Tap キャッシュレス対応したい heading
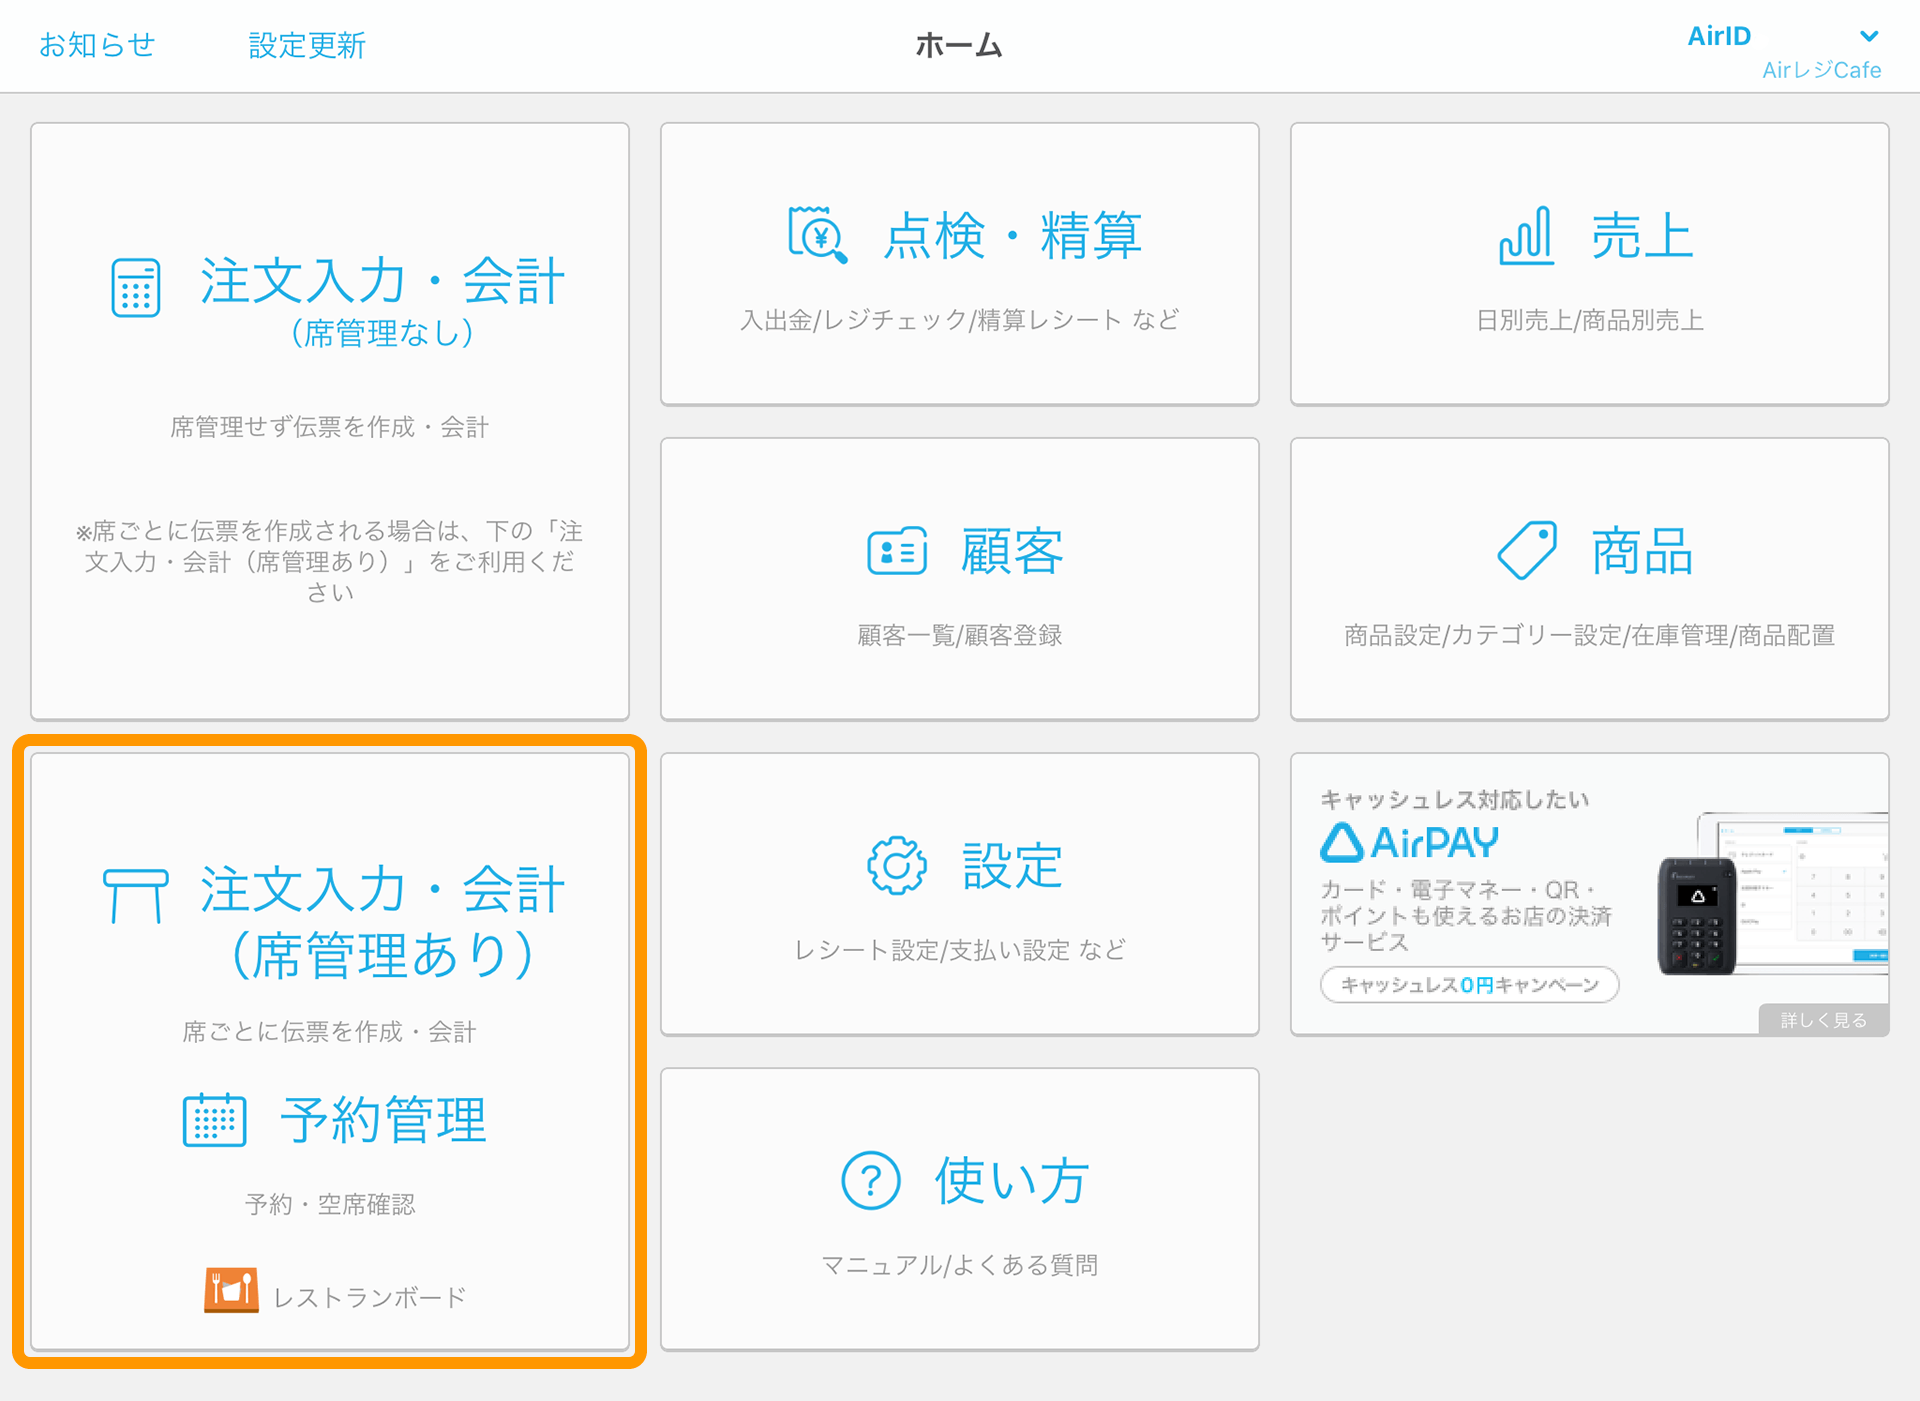1920x1401 pixels. [1455, 799]
